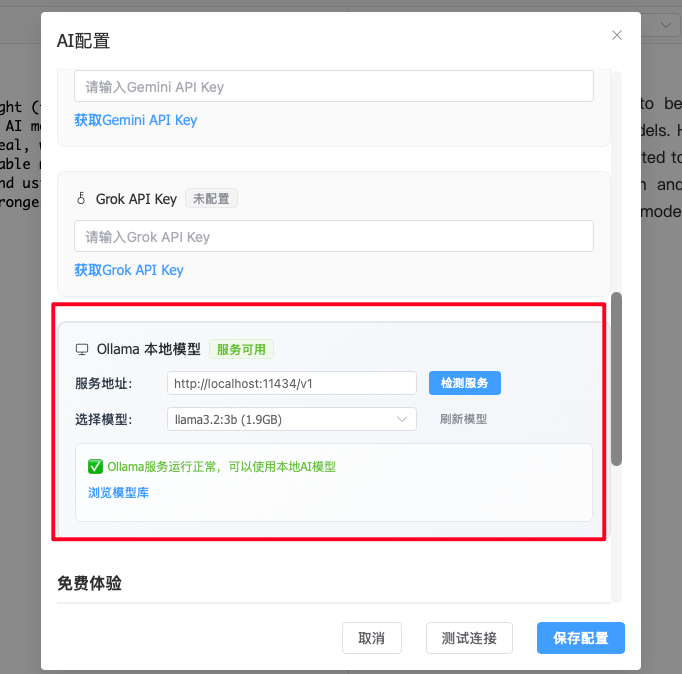Screen dimensions: 682x674
Task: Click the 测试连接 button
Action: (469, 638)
